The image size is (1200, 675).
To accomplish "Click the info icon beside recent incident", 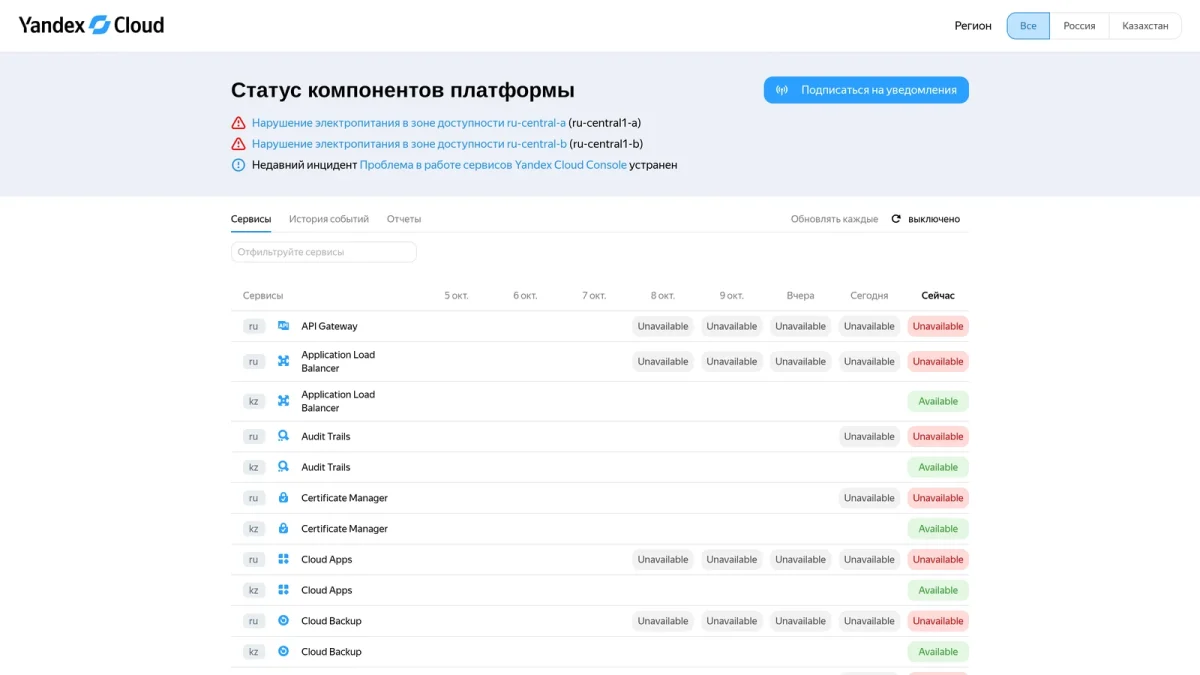I will (238, 165).
